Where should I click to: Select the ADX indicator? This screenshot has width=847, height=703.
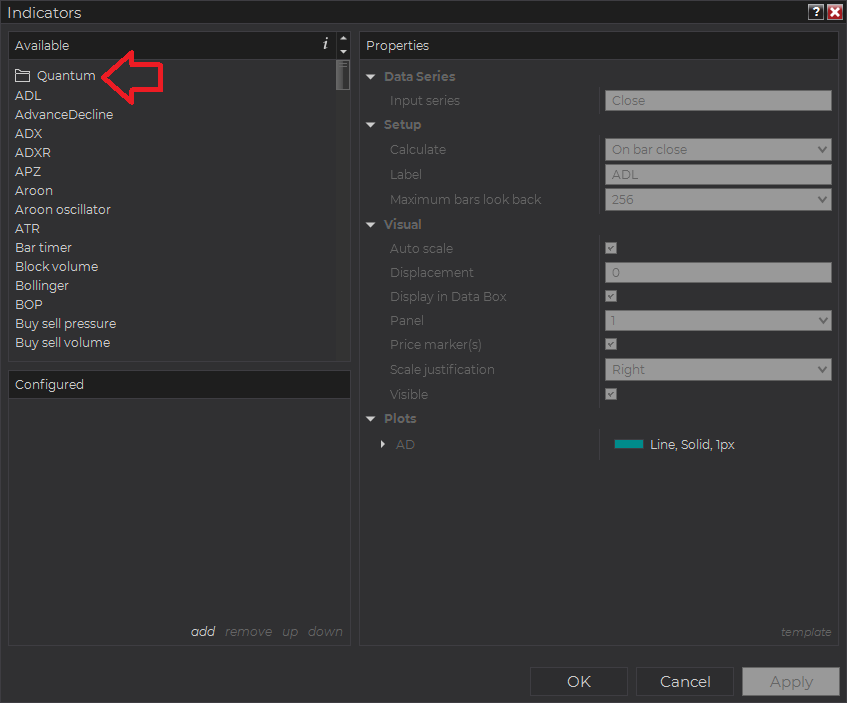(28, 133)
